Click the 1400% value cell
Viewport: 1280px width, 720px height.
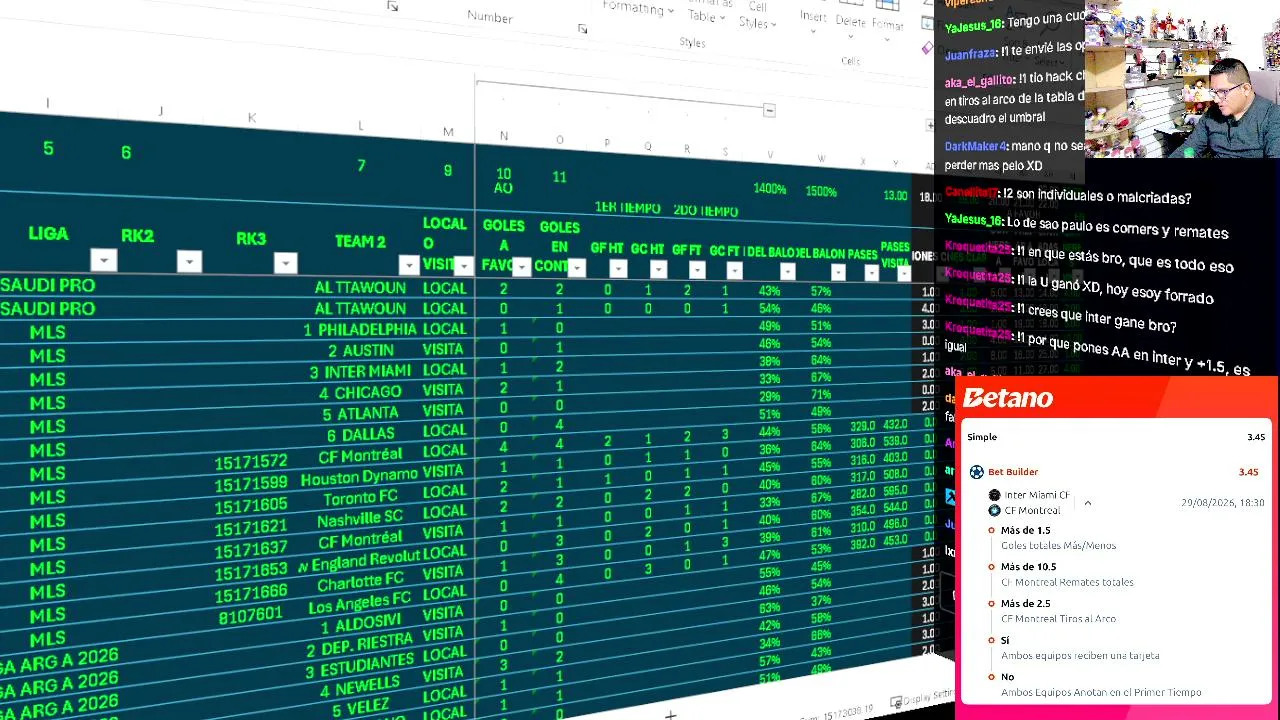(x=769, y=189)
